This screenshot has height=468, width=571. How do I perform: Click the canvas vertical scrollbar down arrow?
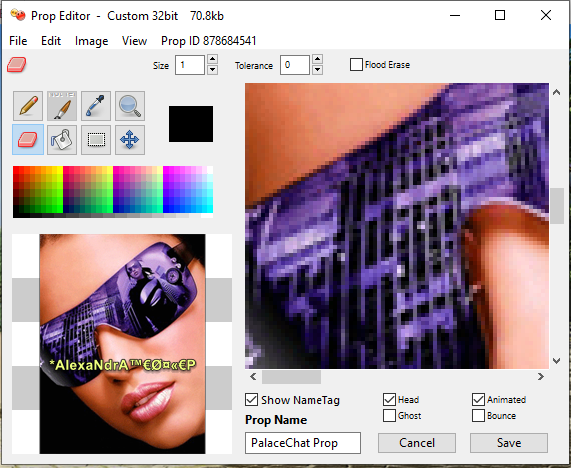click(556, 361)
